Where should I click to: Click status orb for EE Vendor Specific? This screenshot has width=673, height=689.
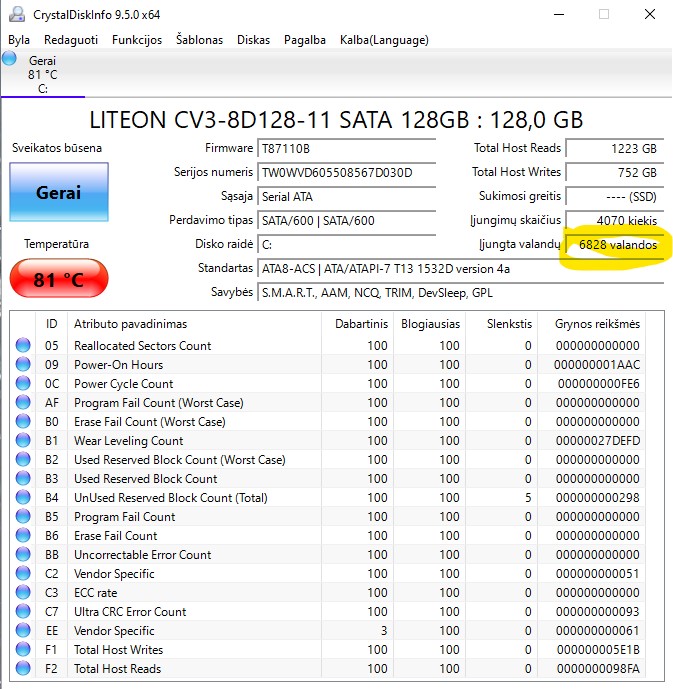tap(23, 630)
